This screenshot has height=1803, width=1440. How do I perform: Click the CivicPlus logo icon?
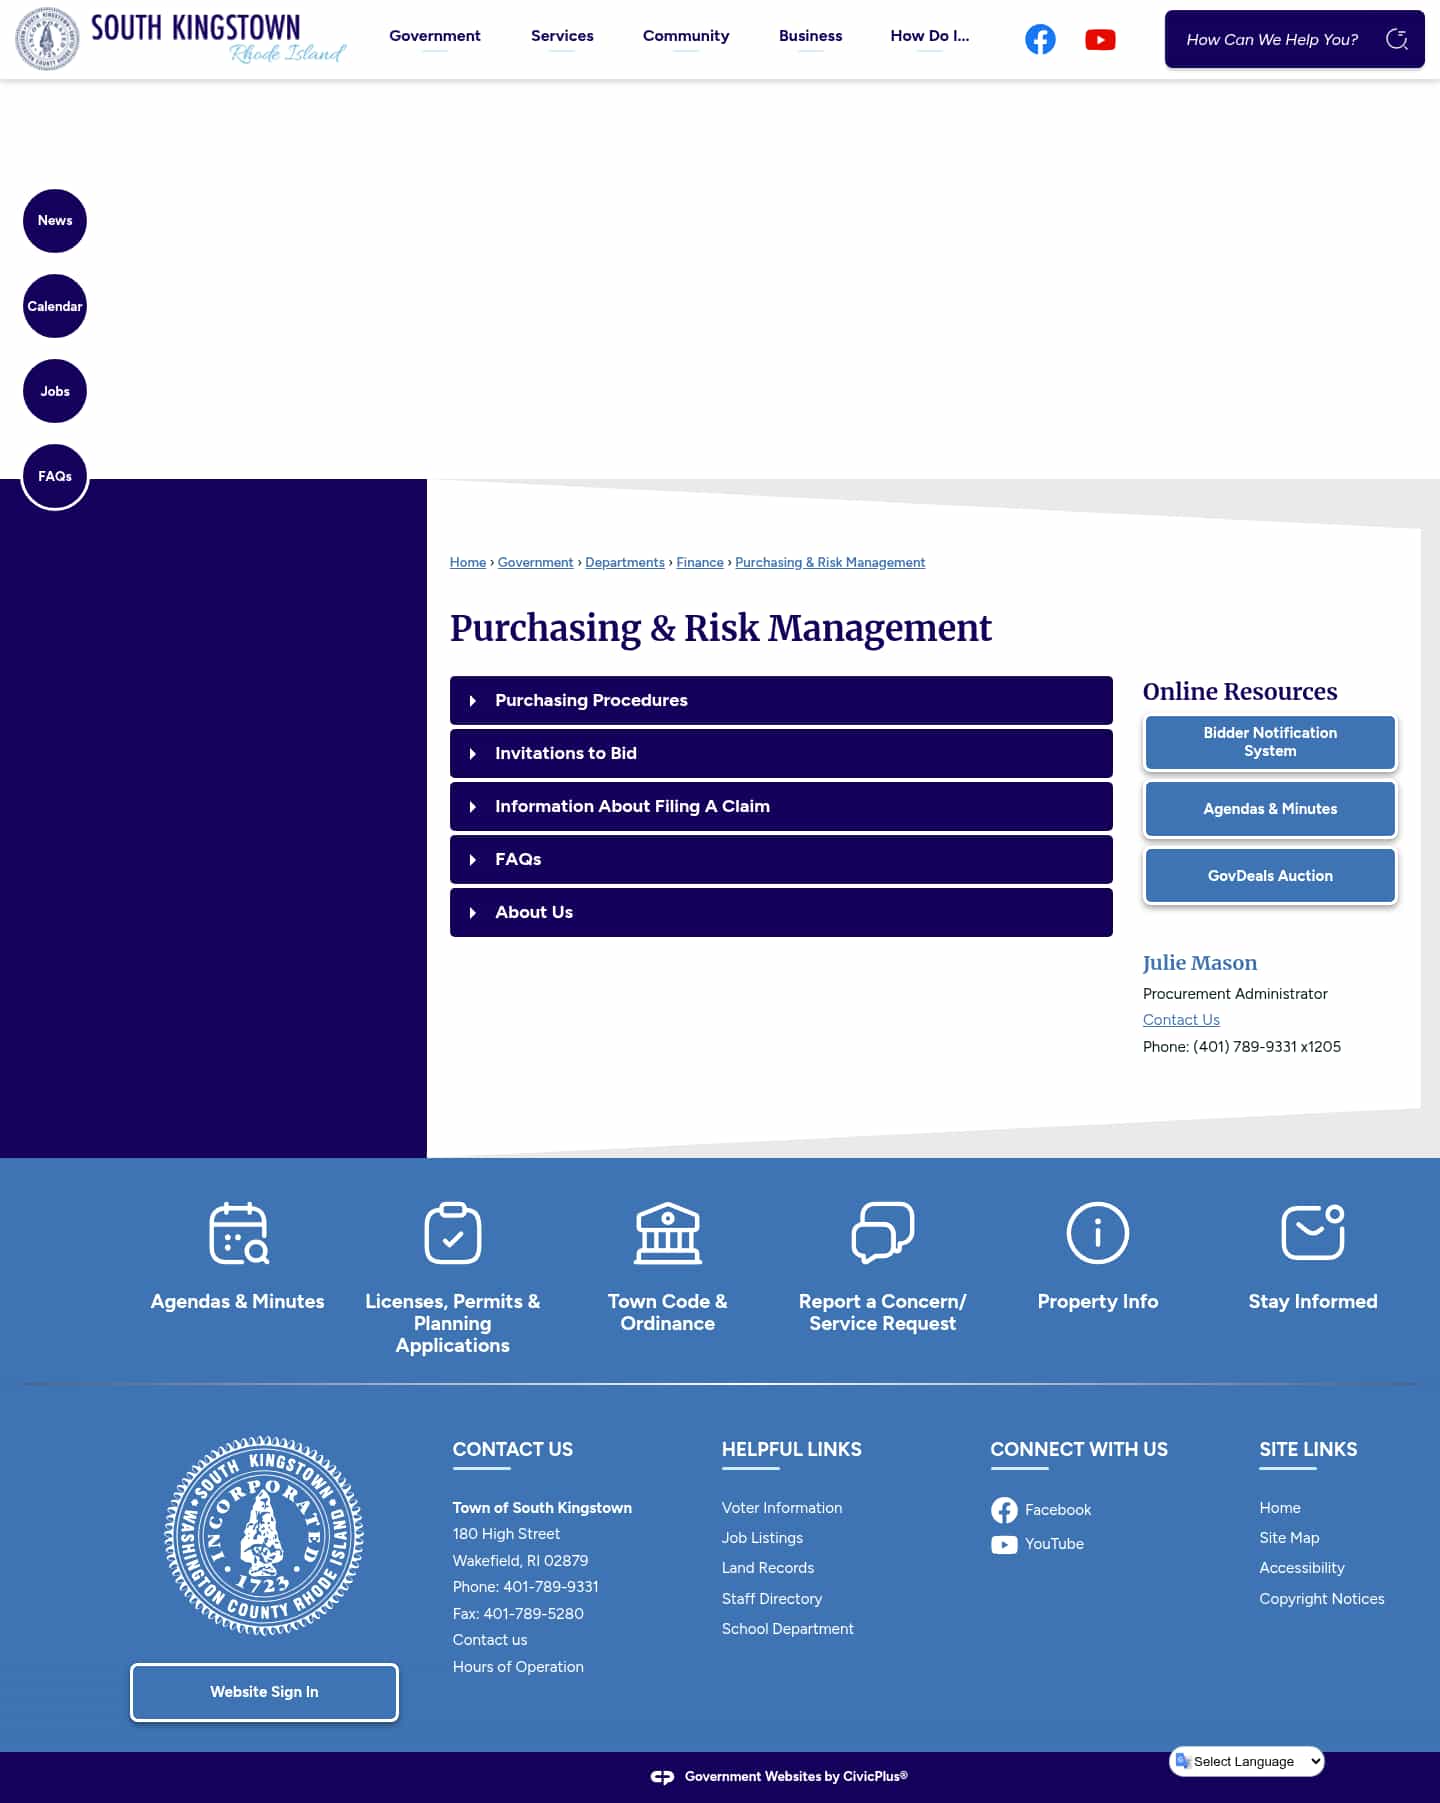662,1777
